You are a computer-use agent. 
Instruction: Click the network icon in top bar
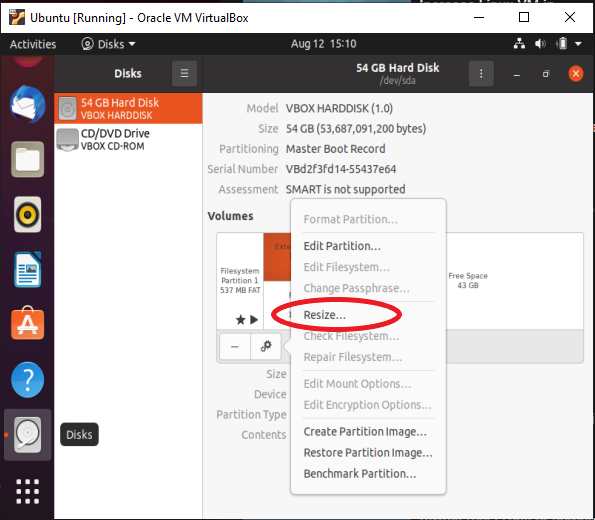pos(519,44)
